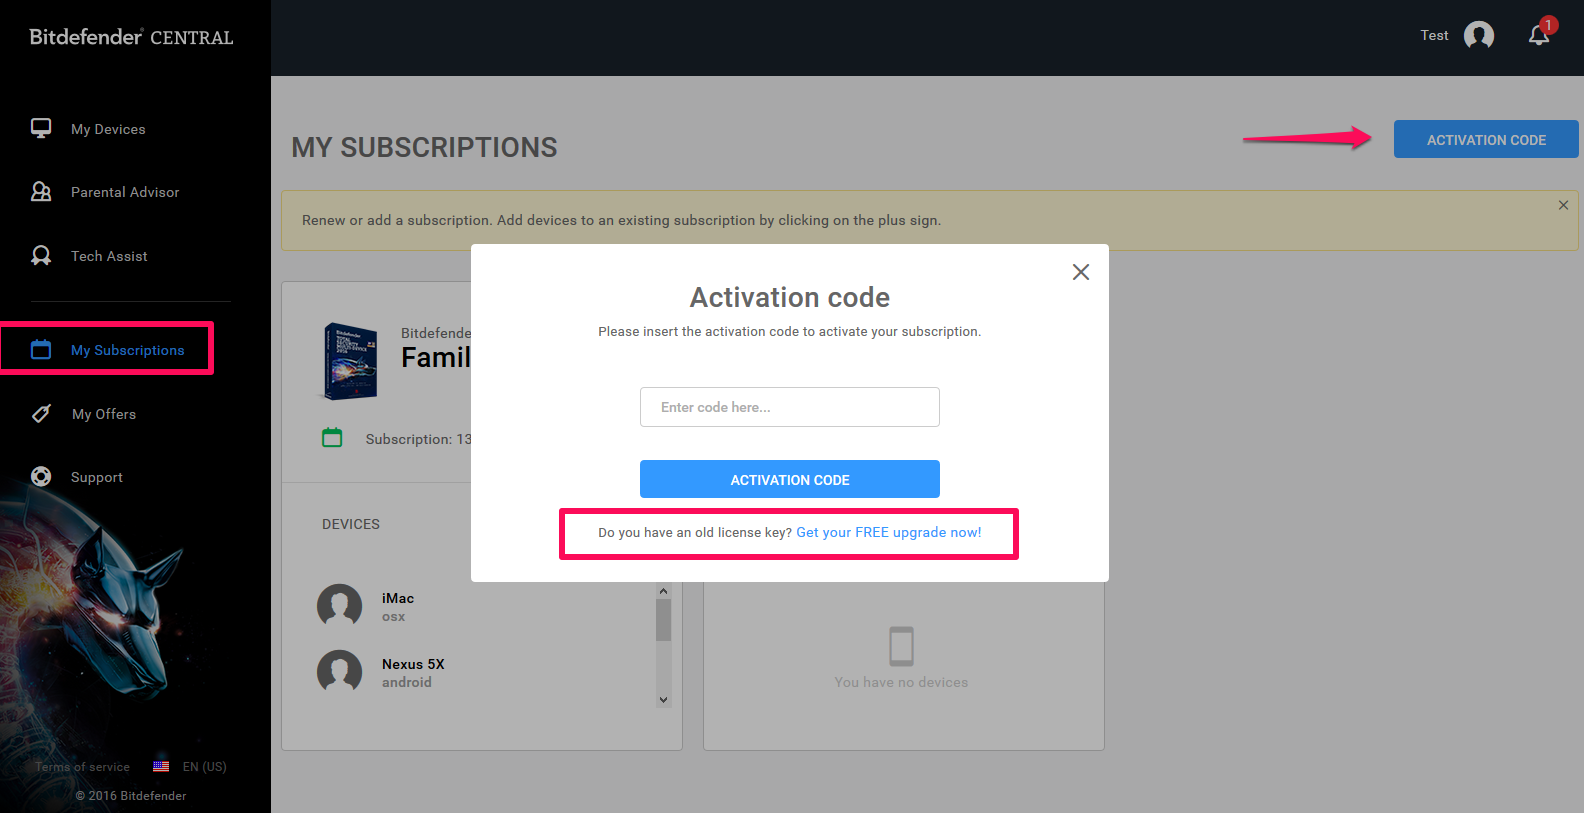Click the DEVICES section heading
This screenshot has height=813, width=1584.
pyautogui.click(x=351, y=524)
